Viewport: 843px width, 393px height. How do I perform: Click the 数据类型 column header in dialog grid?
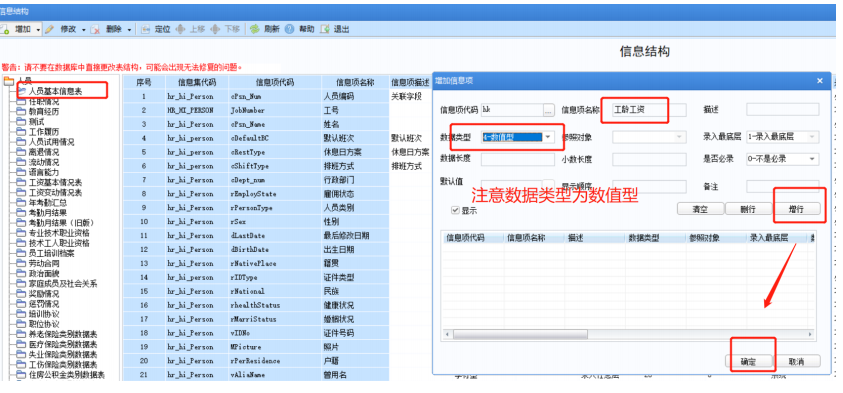tap(655, 238)
